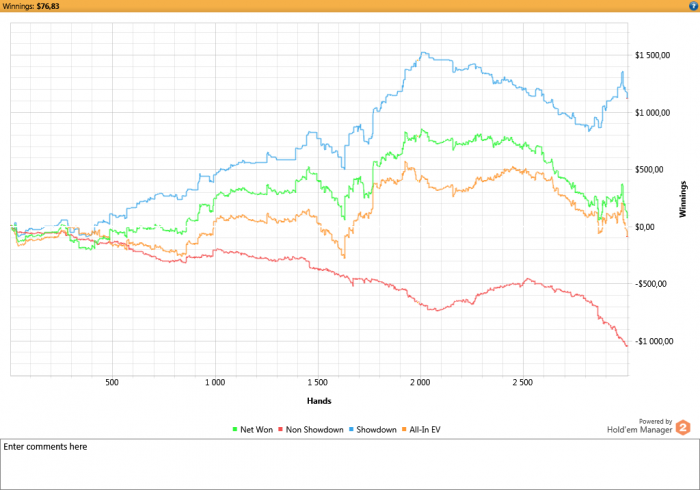The width and height of the screenshot is (700, 490).
Task: Toggle the Net Won legend label
Action: coord(256,430)
